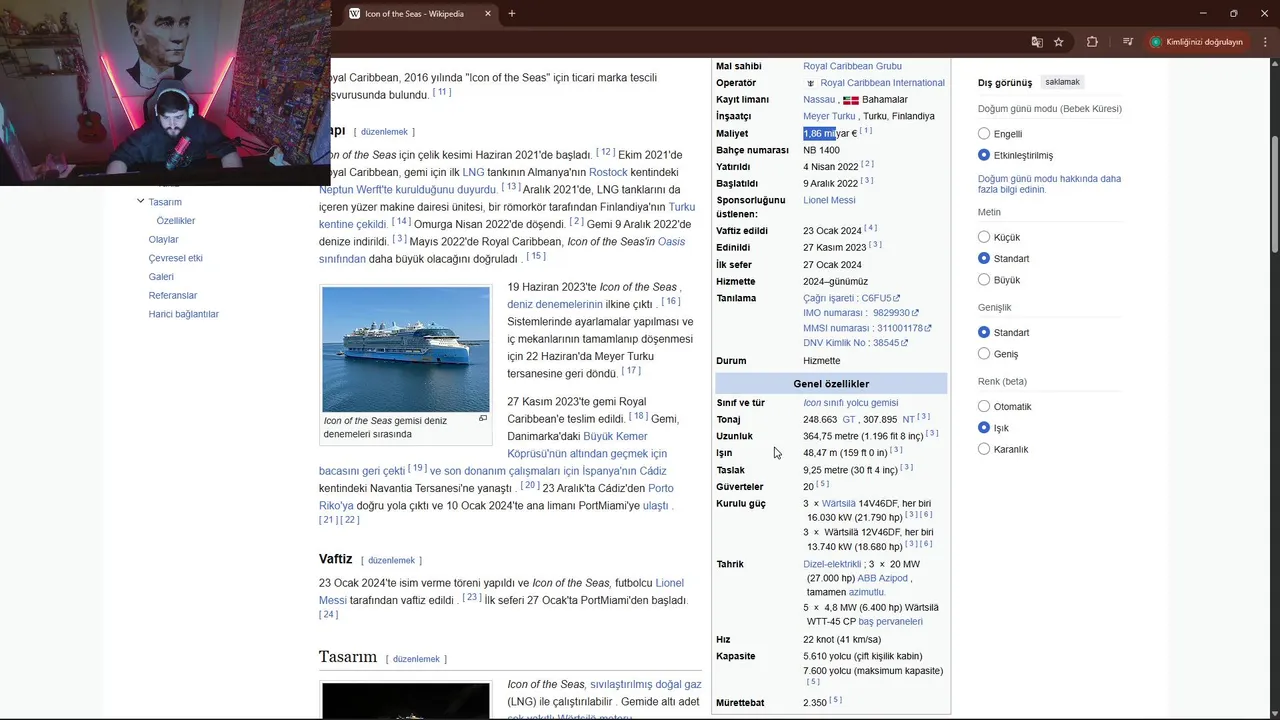Click the Wikipedia favicon on the tab
This screenshot has height=720, width=1280.
click(x=355, y=14)
